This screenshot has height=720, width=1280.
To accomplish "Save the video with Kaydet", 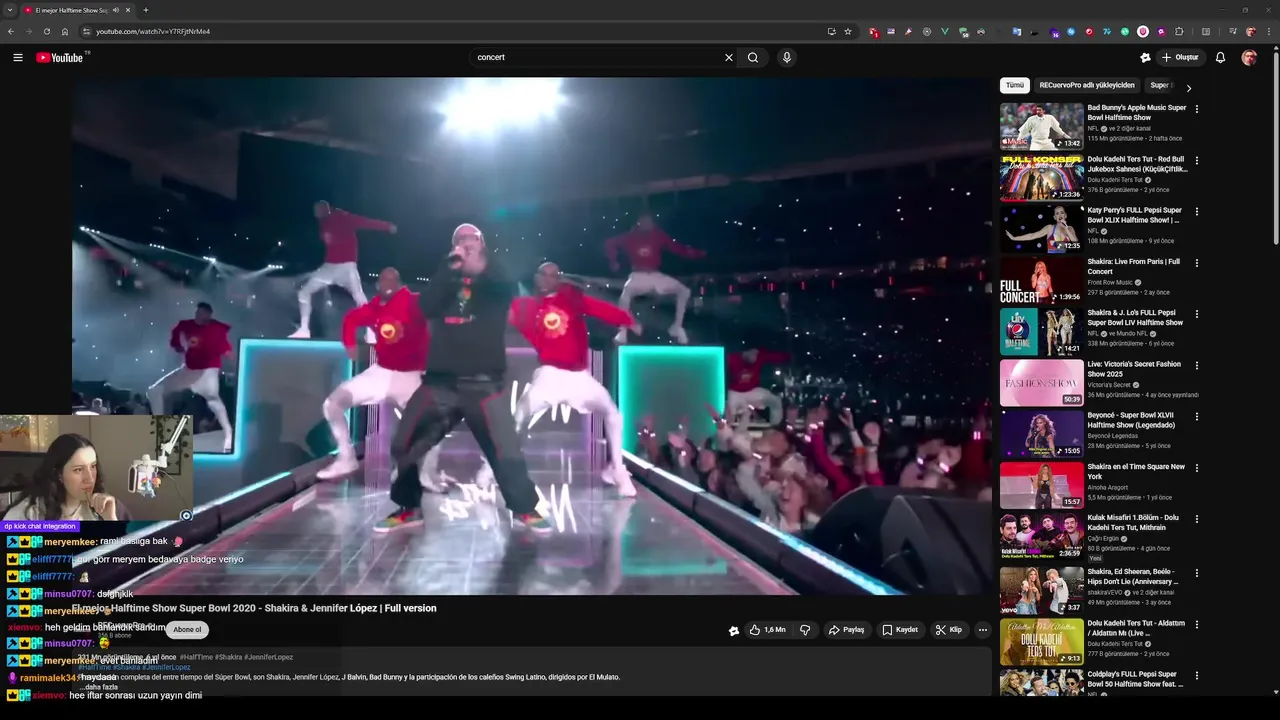I will (x=901, y=630).
